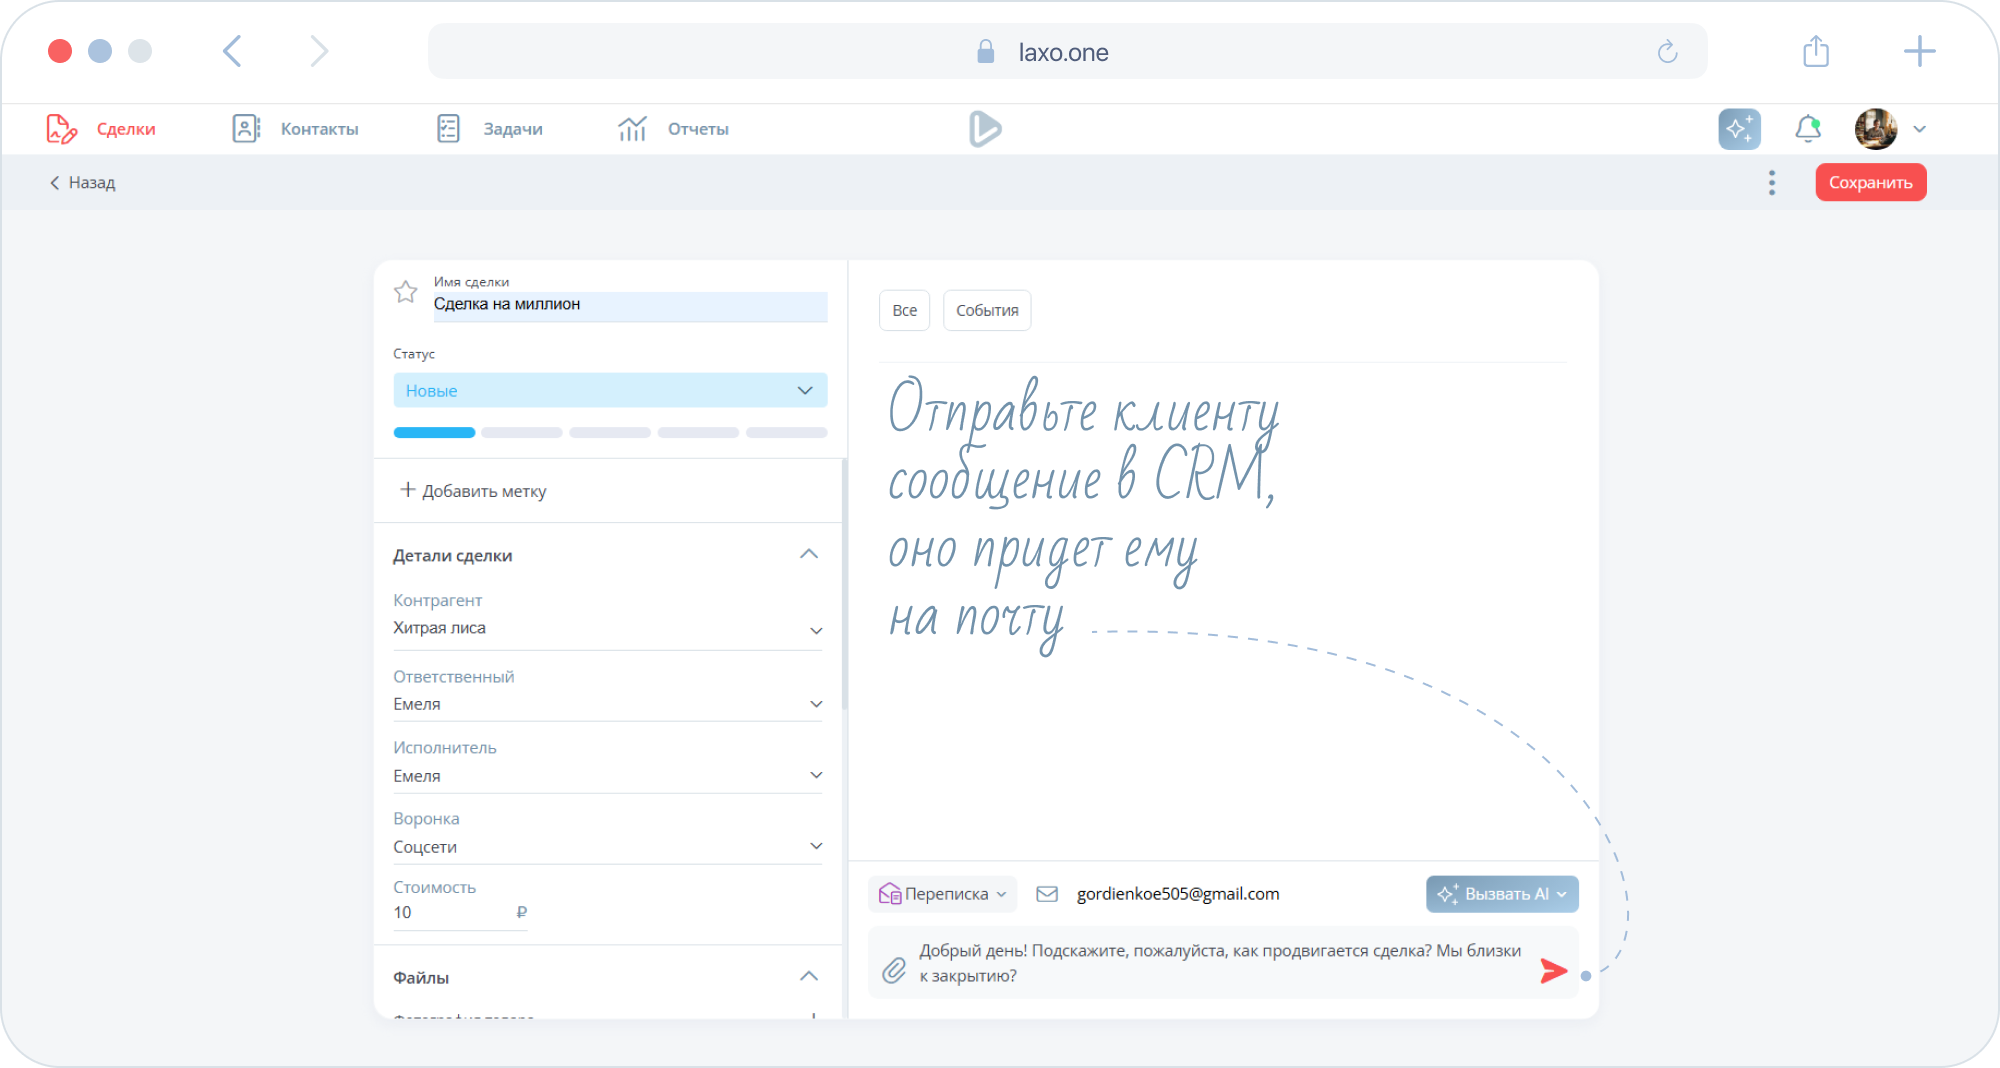Star the deal as favorite
The width and height of the screenshot is (2000, 1068).
(x=405, y=292)
